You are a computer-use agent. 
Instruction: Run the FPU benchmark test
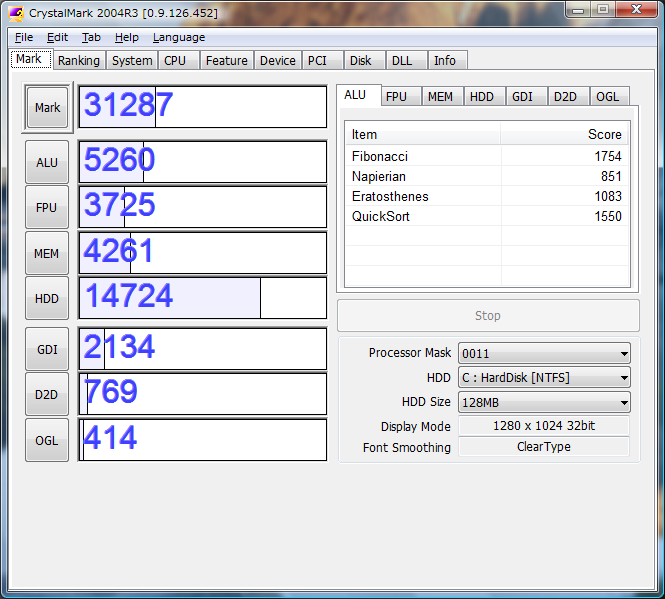[x=47, y=208]
